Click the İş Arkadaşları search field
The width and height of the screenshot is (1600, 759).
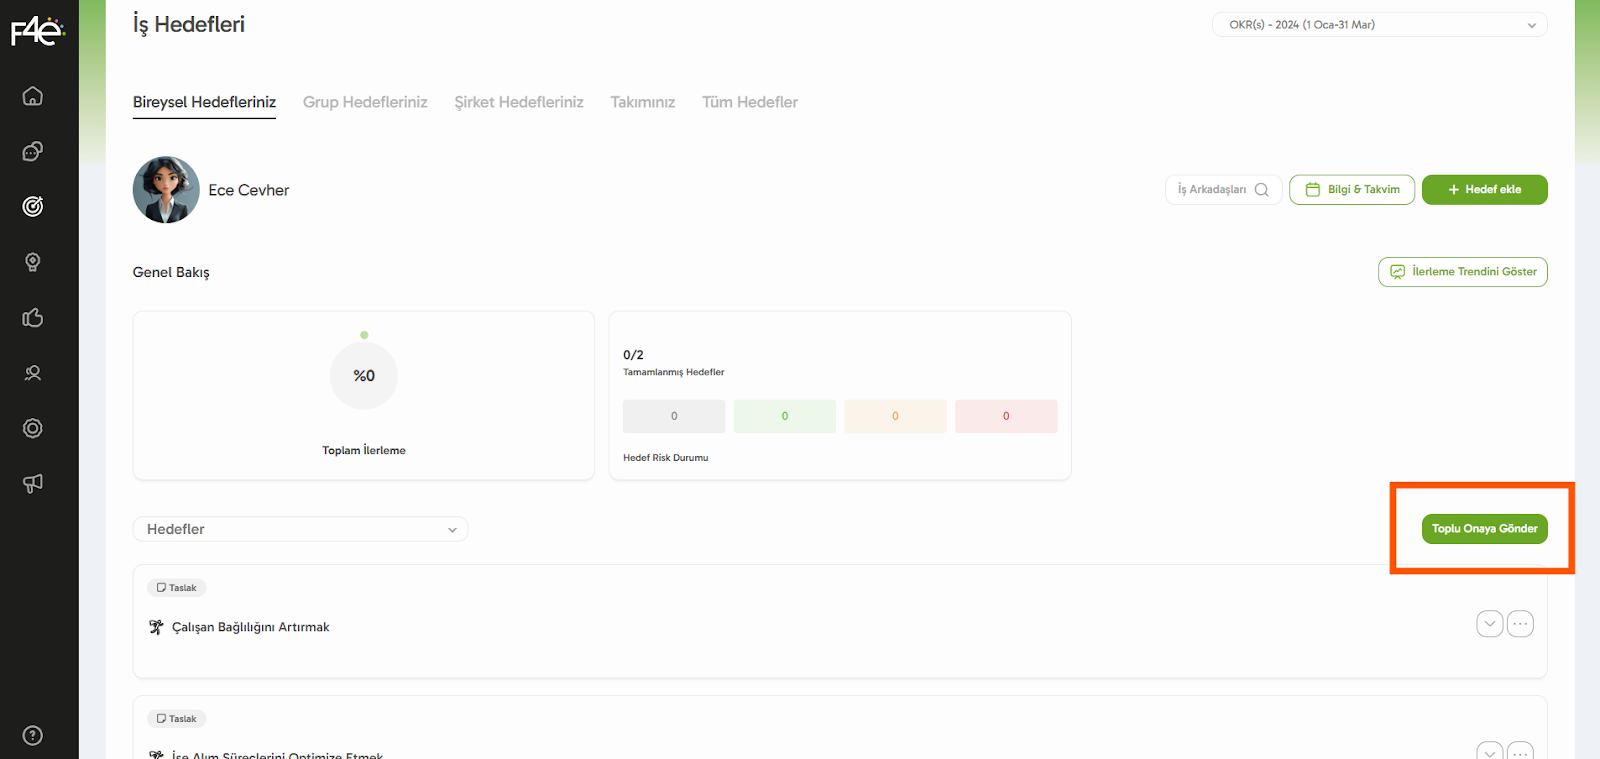(1222, 190)
